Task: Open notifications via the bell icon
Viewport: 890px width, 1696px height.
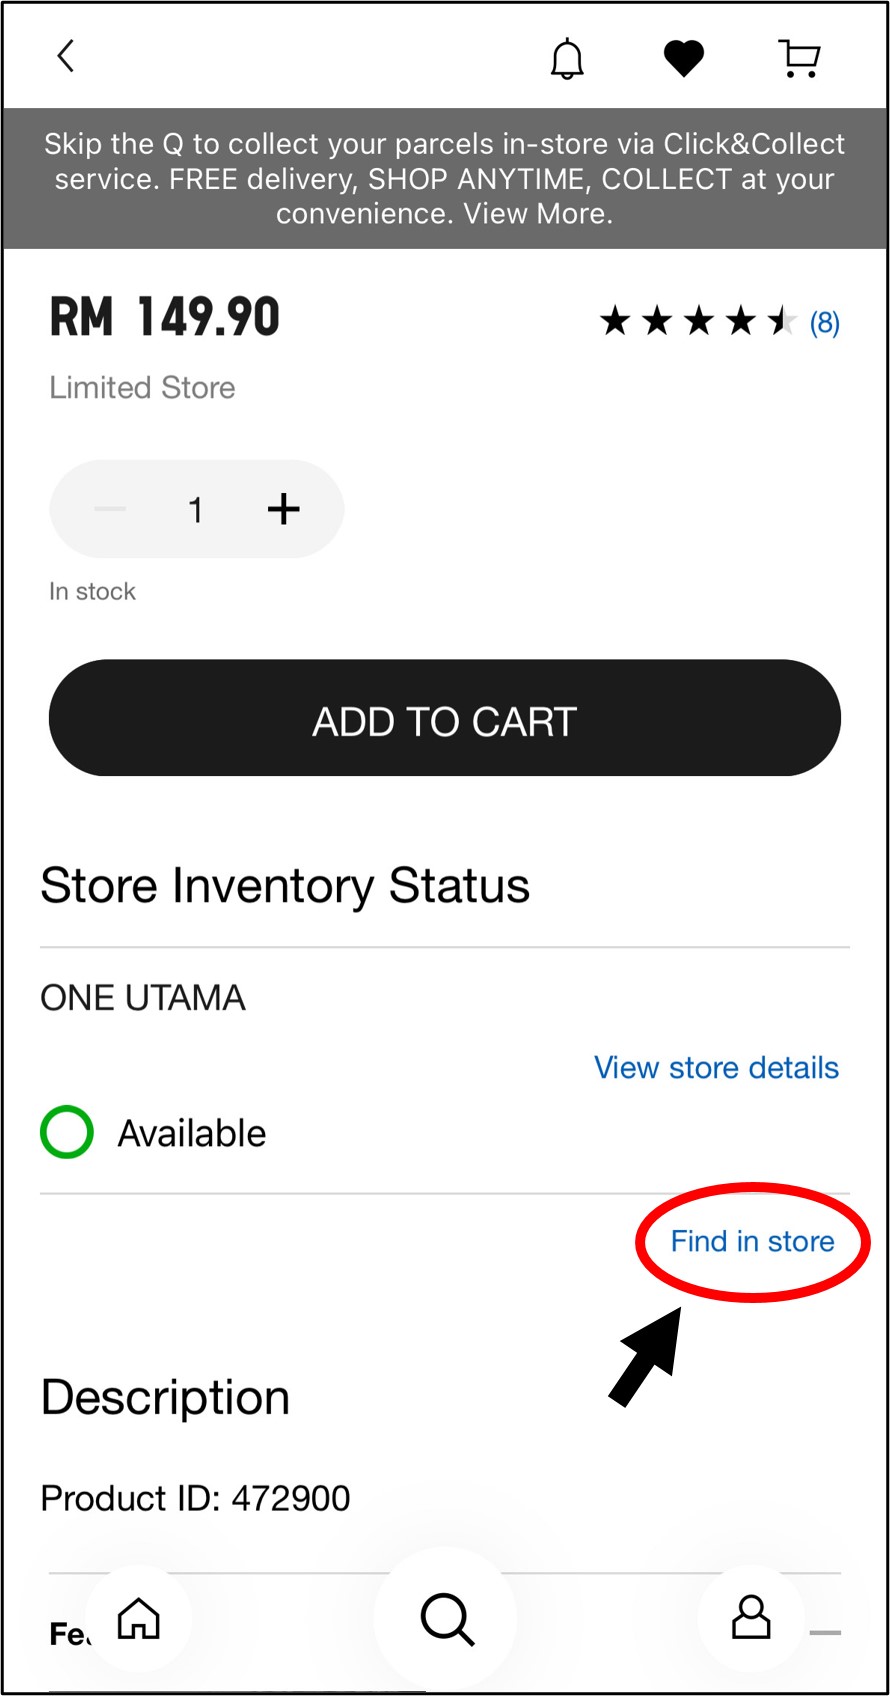Action: click(567, 59)
